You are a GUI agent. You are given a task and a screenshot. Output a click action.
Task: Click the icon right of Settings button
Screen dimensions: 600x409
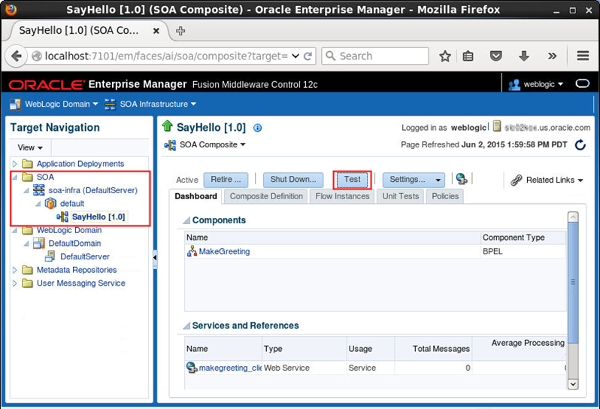pos(461,180)
